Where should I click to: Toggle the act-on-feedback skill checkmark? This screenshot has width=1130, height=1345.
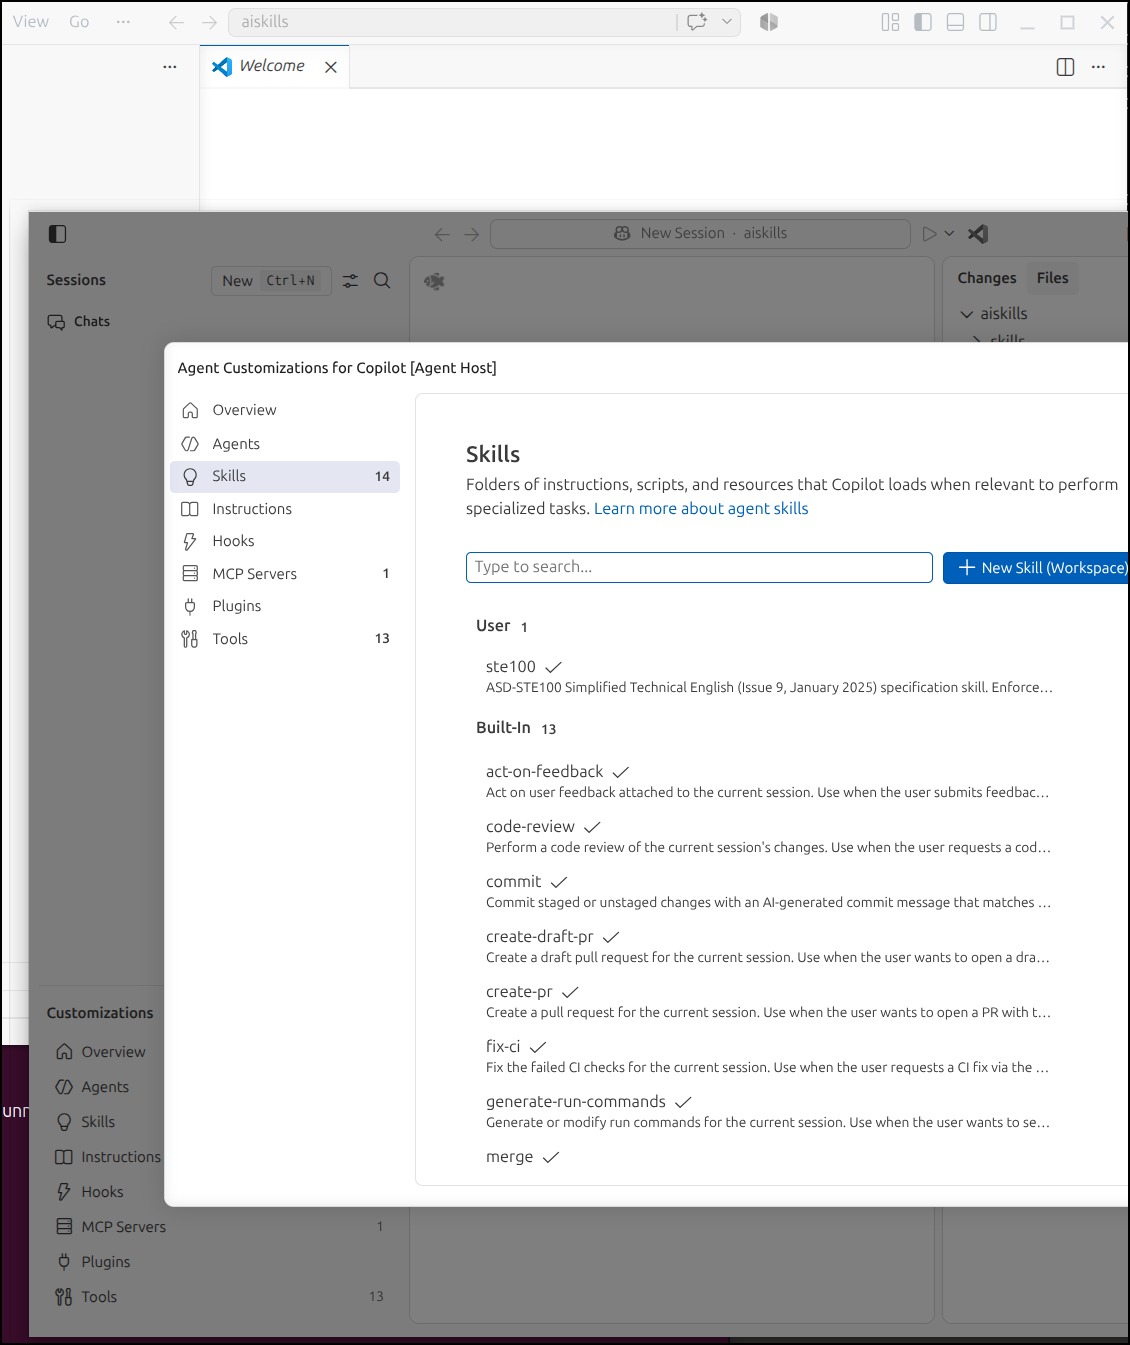(x=621, y=772)
